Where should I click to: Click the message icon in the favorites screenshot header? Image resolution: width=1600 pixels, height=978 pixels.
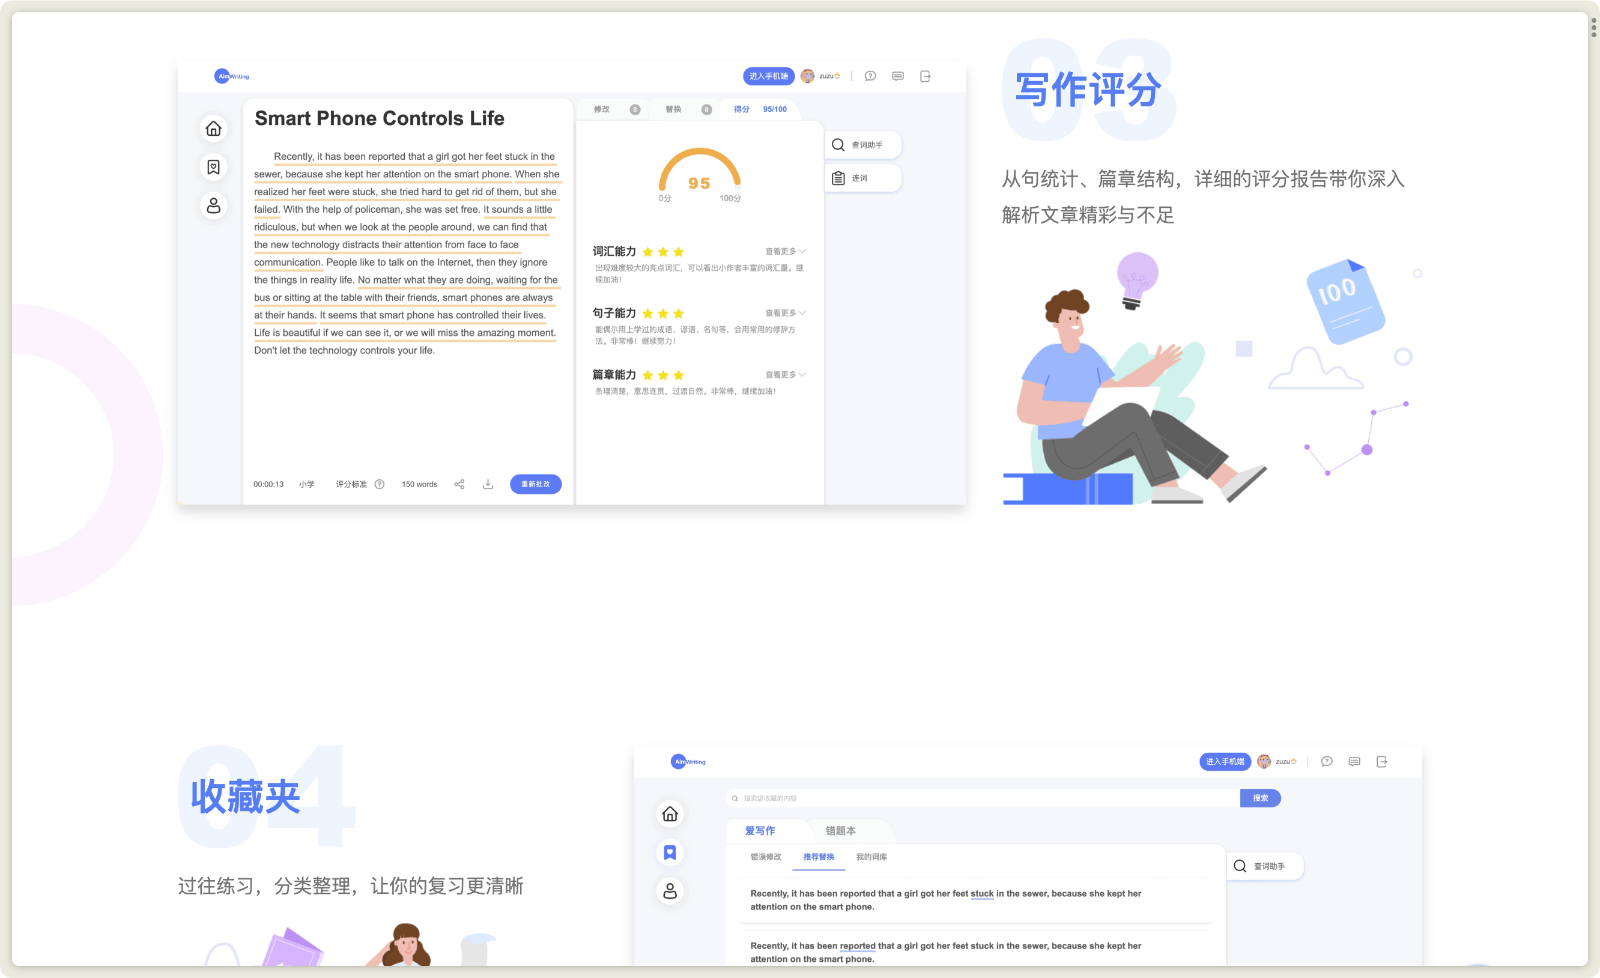1354,762
